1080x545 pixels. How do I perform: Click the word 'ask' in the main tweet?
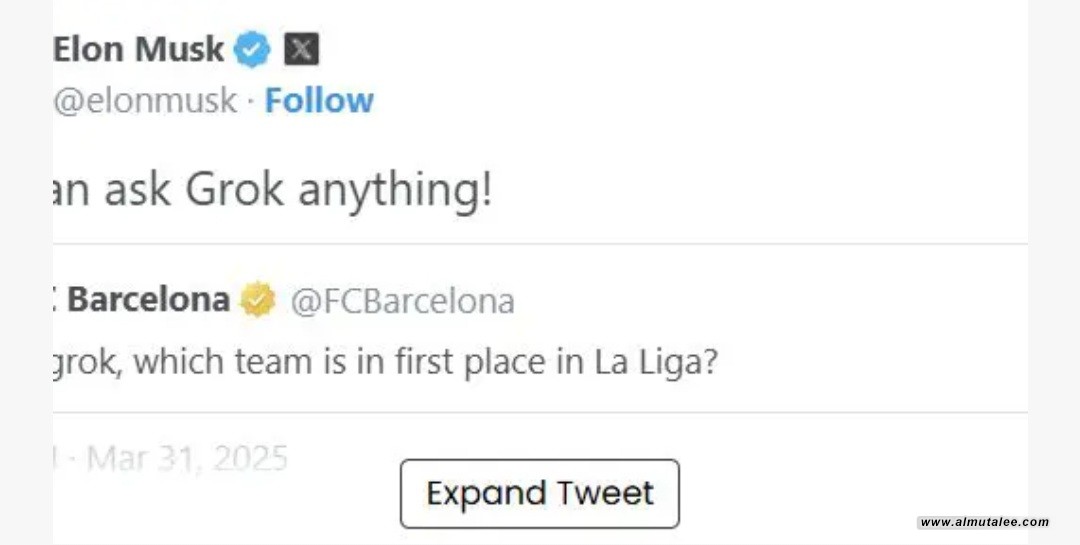(x=137, y=189)
